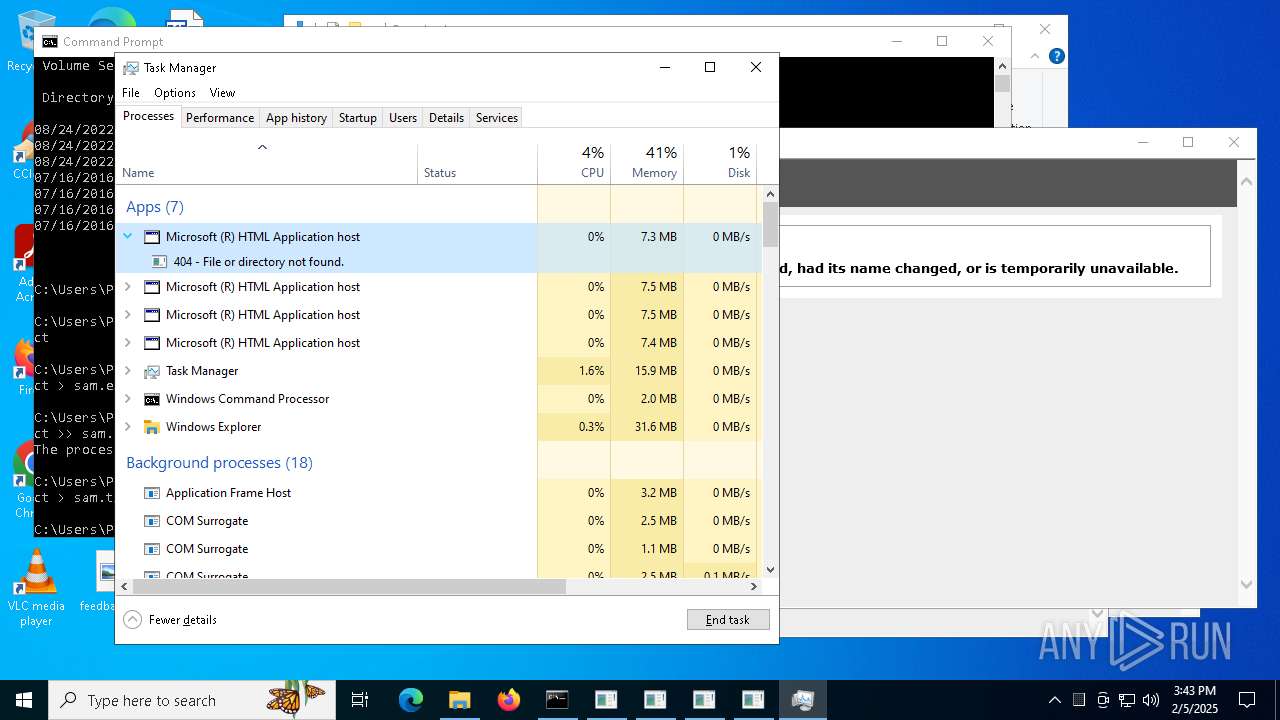Select the COM Surrogate process using 1.1 MB

(x=438, y=549)
